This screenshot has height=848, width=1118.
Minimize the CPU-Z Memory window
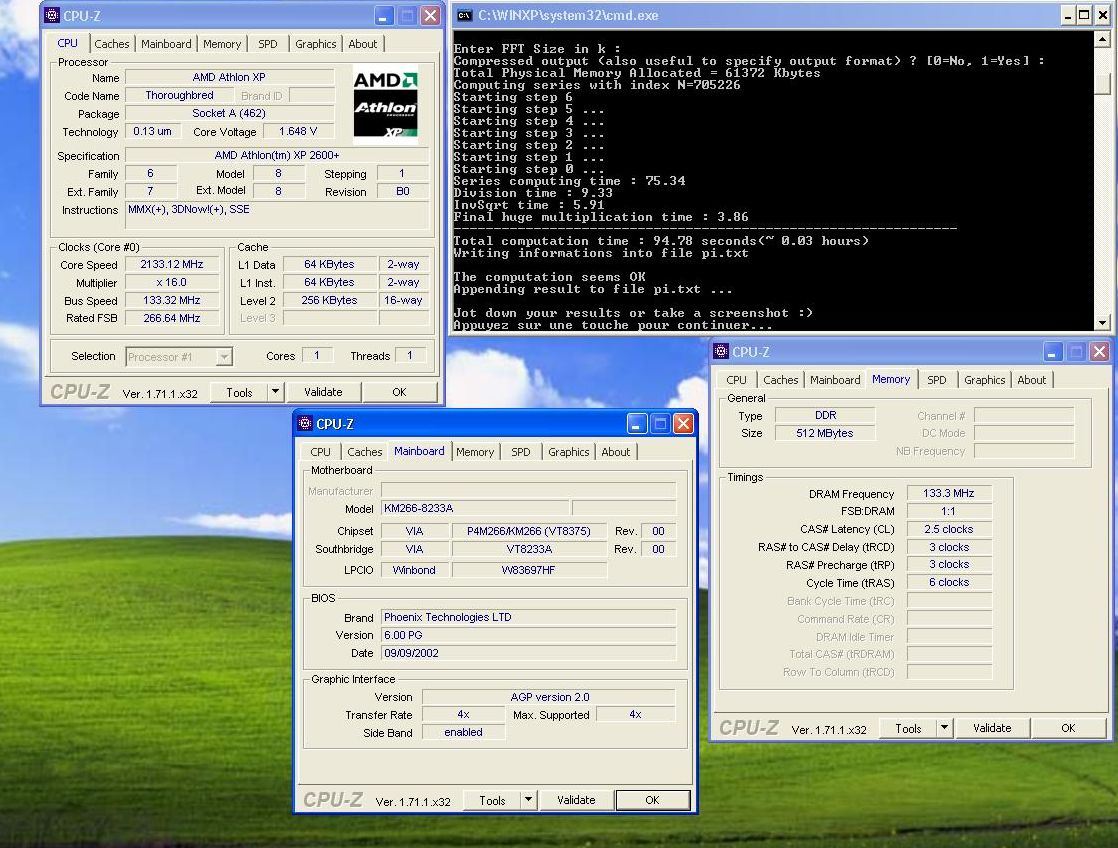click(1052, 352)
